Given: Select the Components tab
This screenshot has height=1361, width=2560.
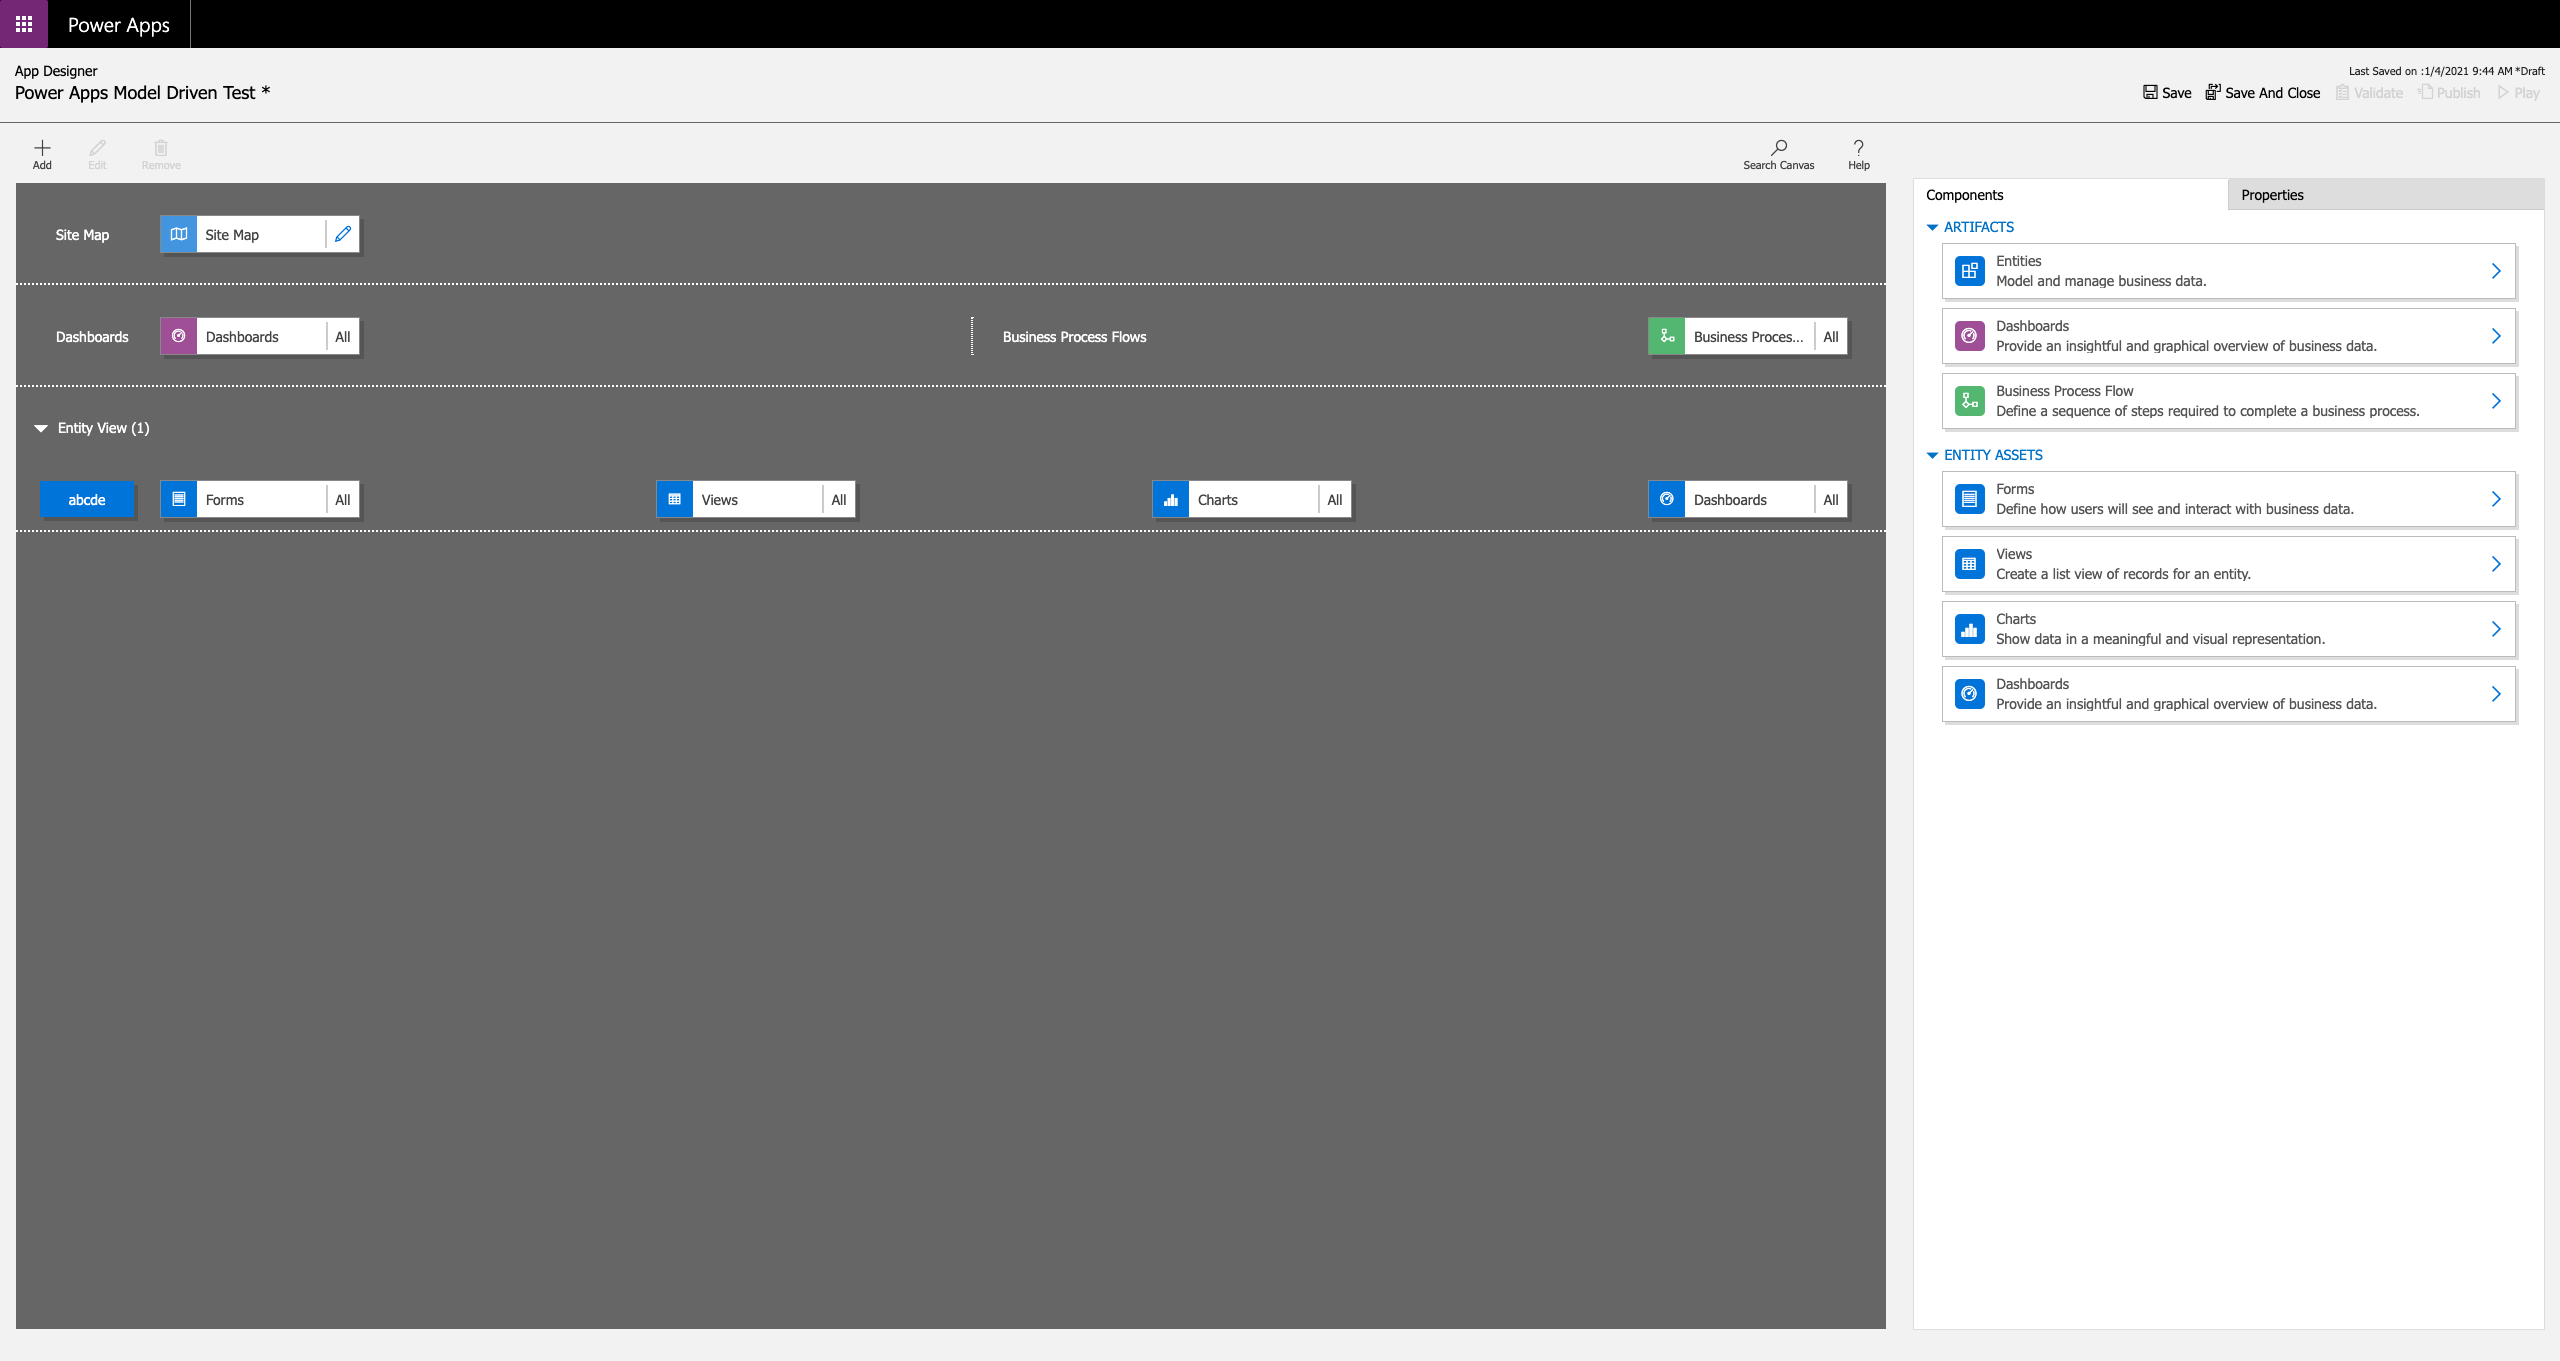Looking at the screenshot, I should pos(1964,194).
